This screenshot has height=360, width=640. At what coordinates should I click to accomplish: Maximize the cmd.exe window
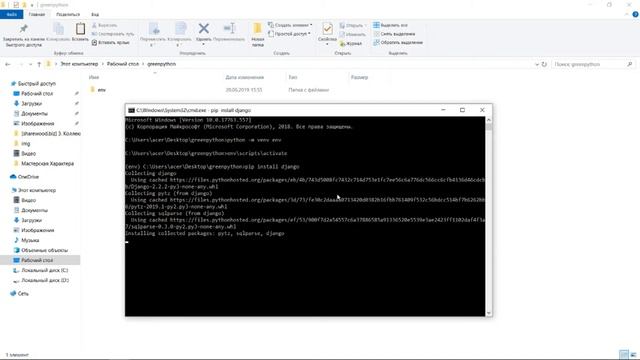tap(462, 110)
